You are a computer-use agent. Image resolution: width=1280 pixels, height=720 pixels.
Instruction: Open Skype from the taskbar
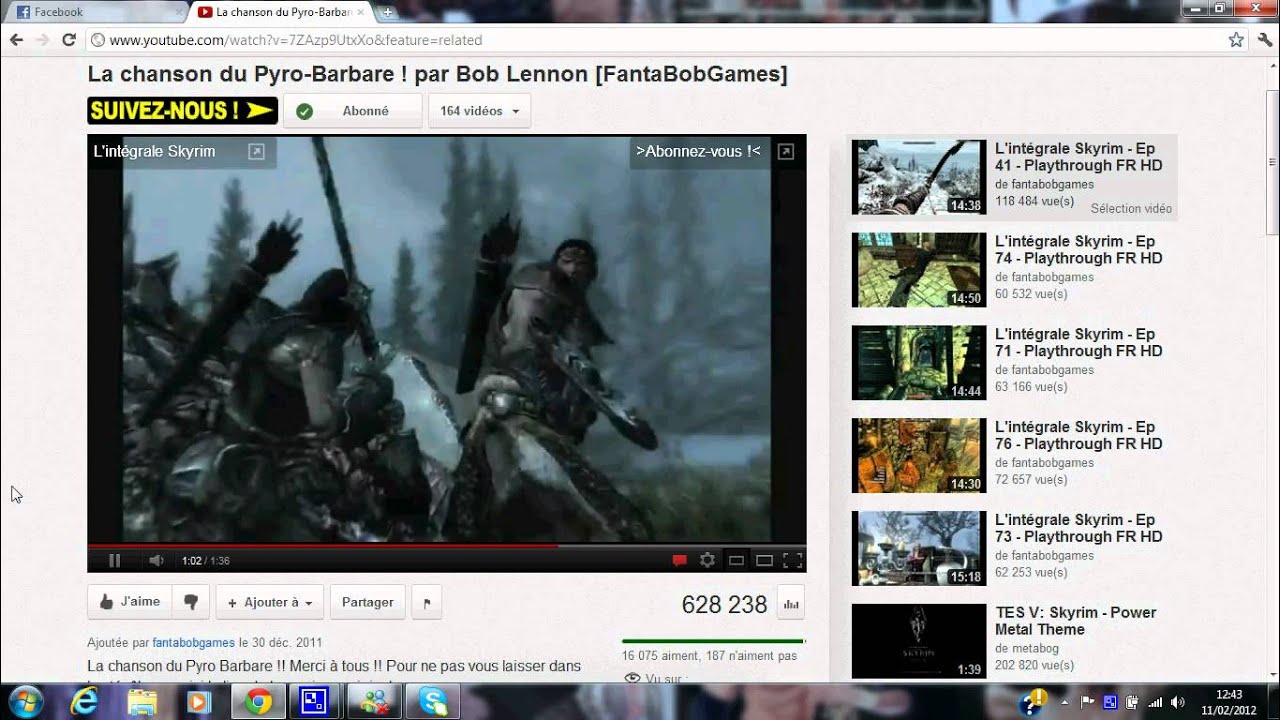[x=433, y=702]
